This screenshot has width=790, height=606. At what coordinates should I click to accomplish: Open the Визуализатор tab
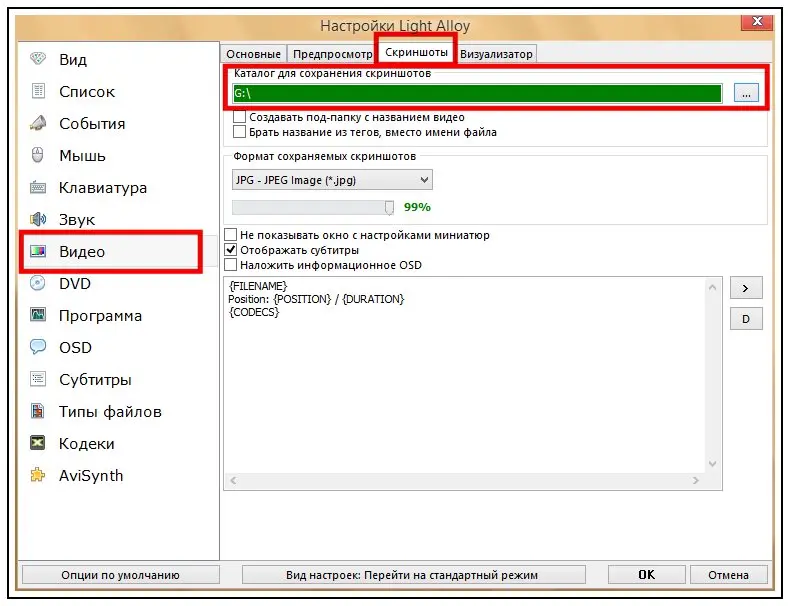coord(496,54)
